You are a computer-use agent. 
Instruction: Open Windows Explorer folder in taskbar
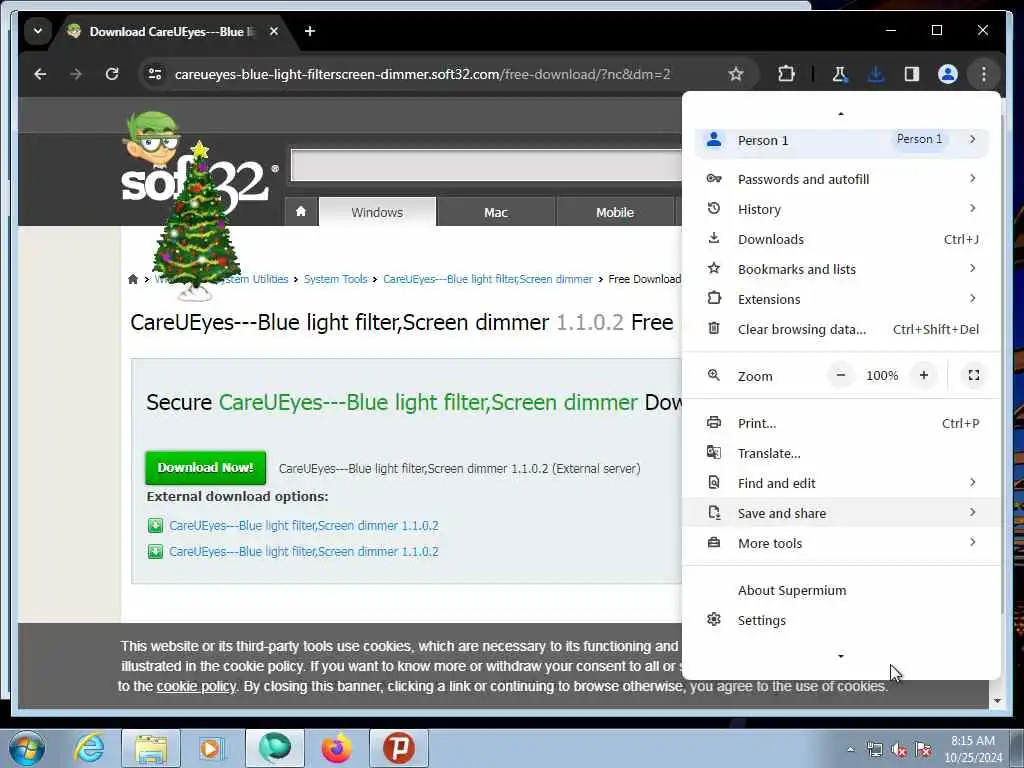pyautogui.click(x=151, y=748)
